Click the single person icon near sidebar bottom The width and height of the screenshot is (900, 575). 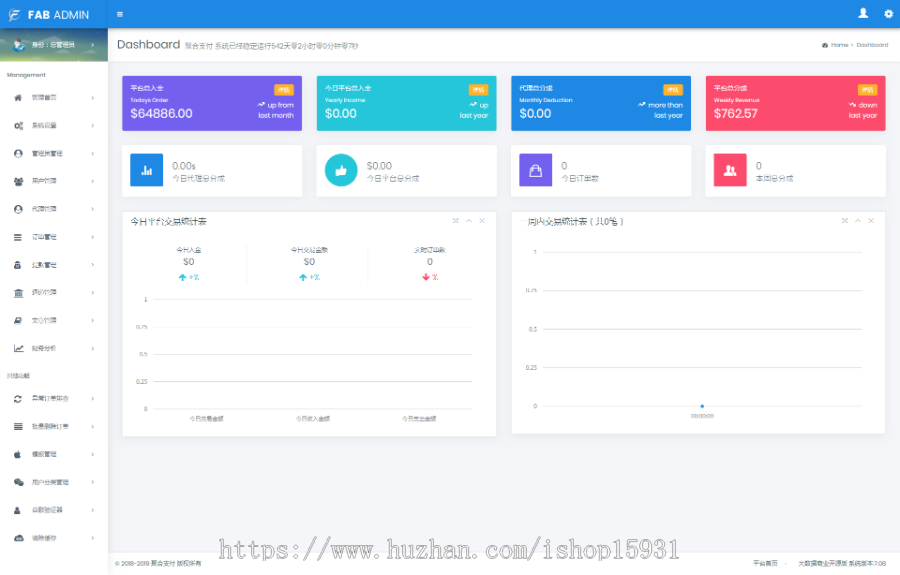pos(18,510)
